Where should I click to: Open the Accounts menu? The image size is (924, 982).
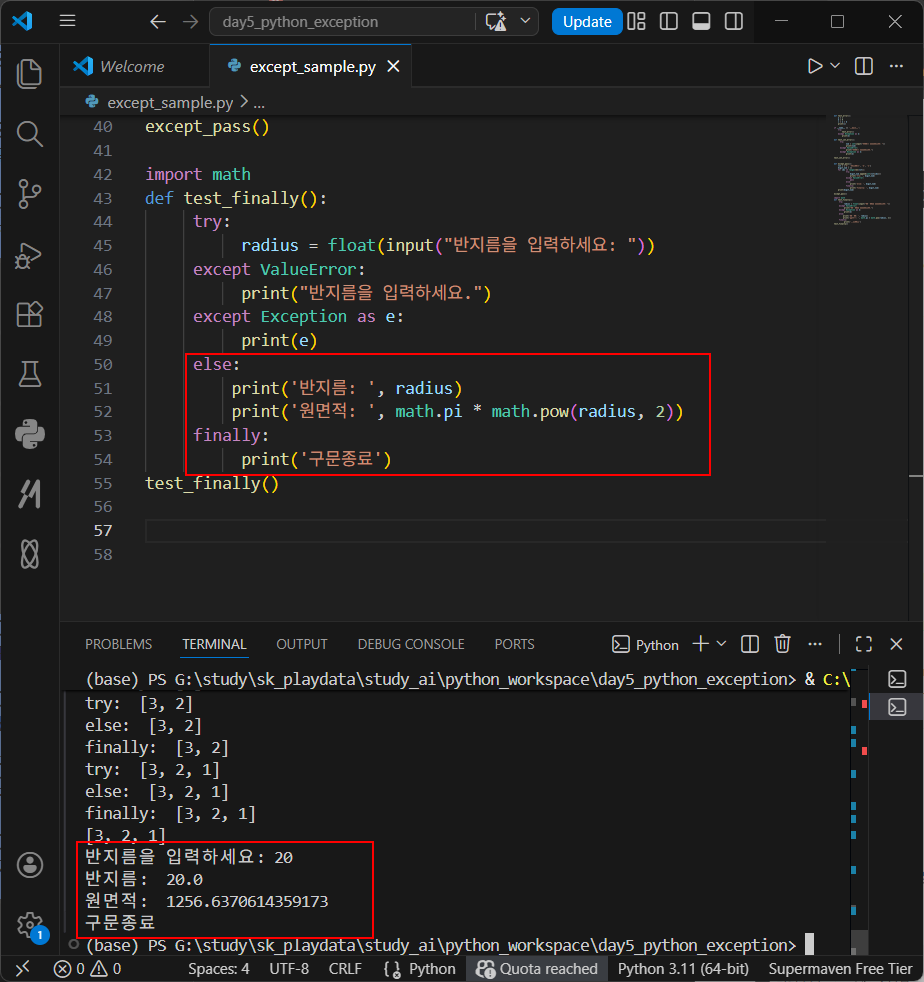[29, 866]
